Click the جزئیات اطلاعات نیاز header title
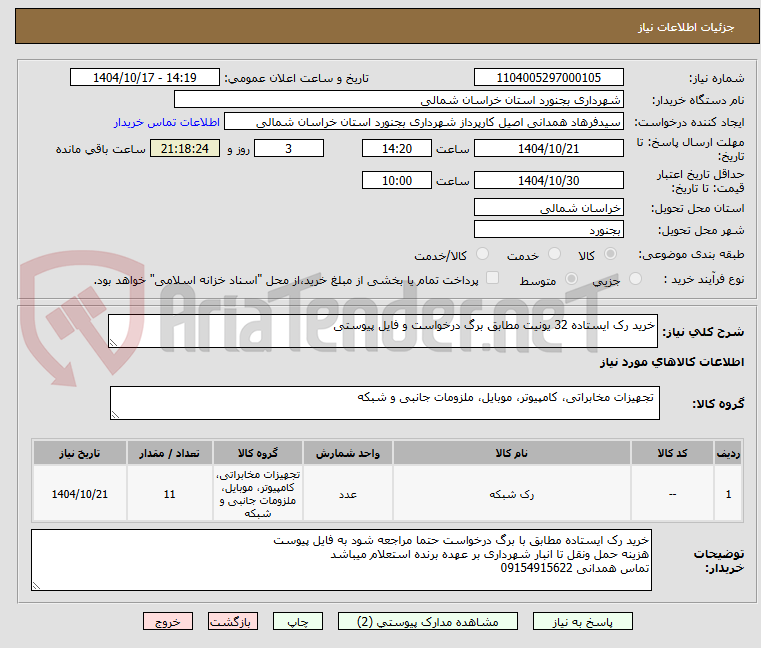Image resolution: width=761 pixels, height=648 pixels. click(x=686, y=28)
